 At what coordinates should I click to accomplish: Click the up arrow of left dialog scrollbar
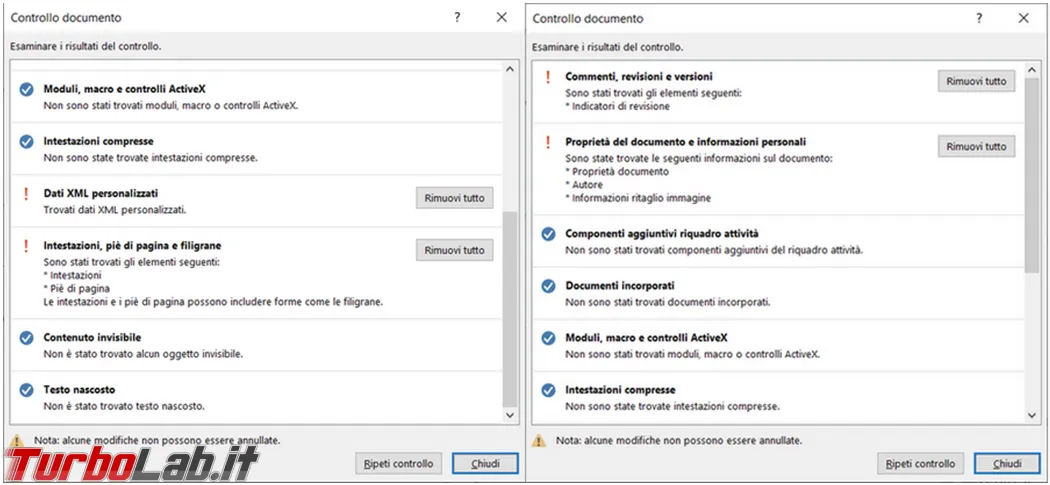click(510, 69)
